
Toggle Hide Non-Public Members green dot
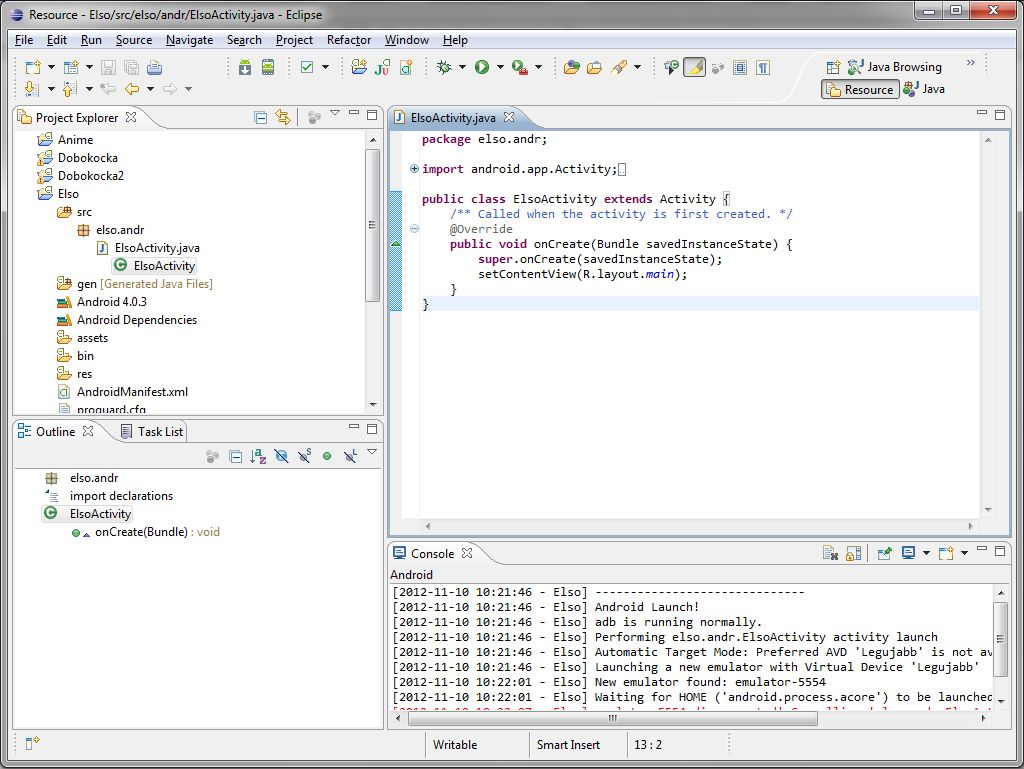[327, 456]
